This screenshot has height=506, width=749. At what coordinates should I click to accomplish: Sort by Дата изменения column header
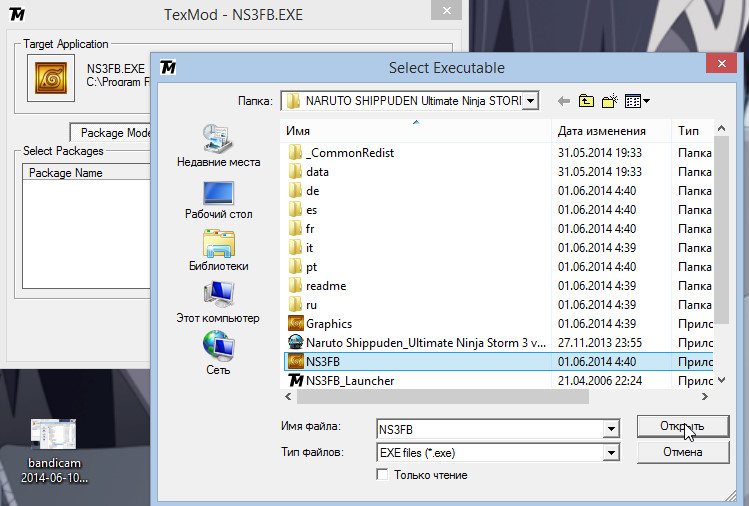point(611,131)
